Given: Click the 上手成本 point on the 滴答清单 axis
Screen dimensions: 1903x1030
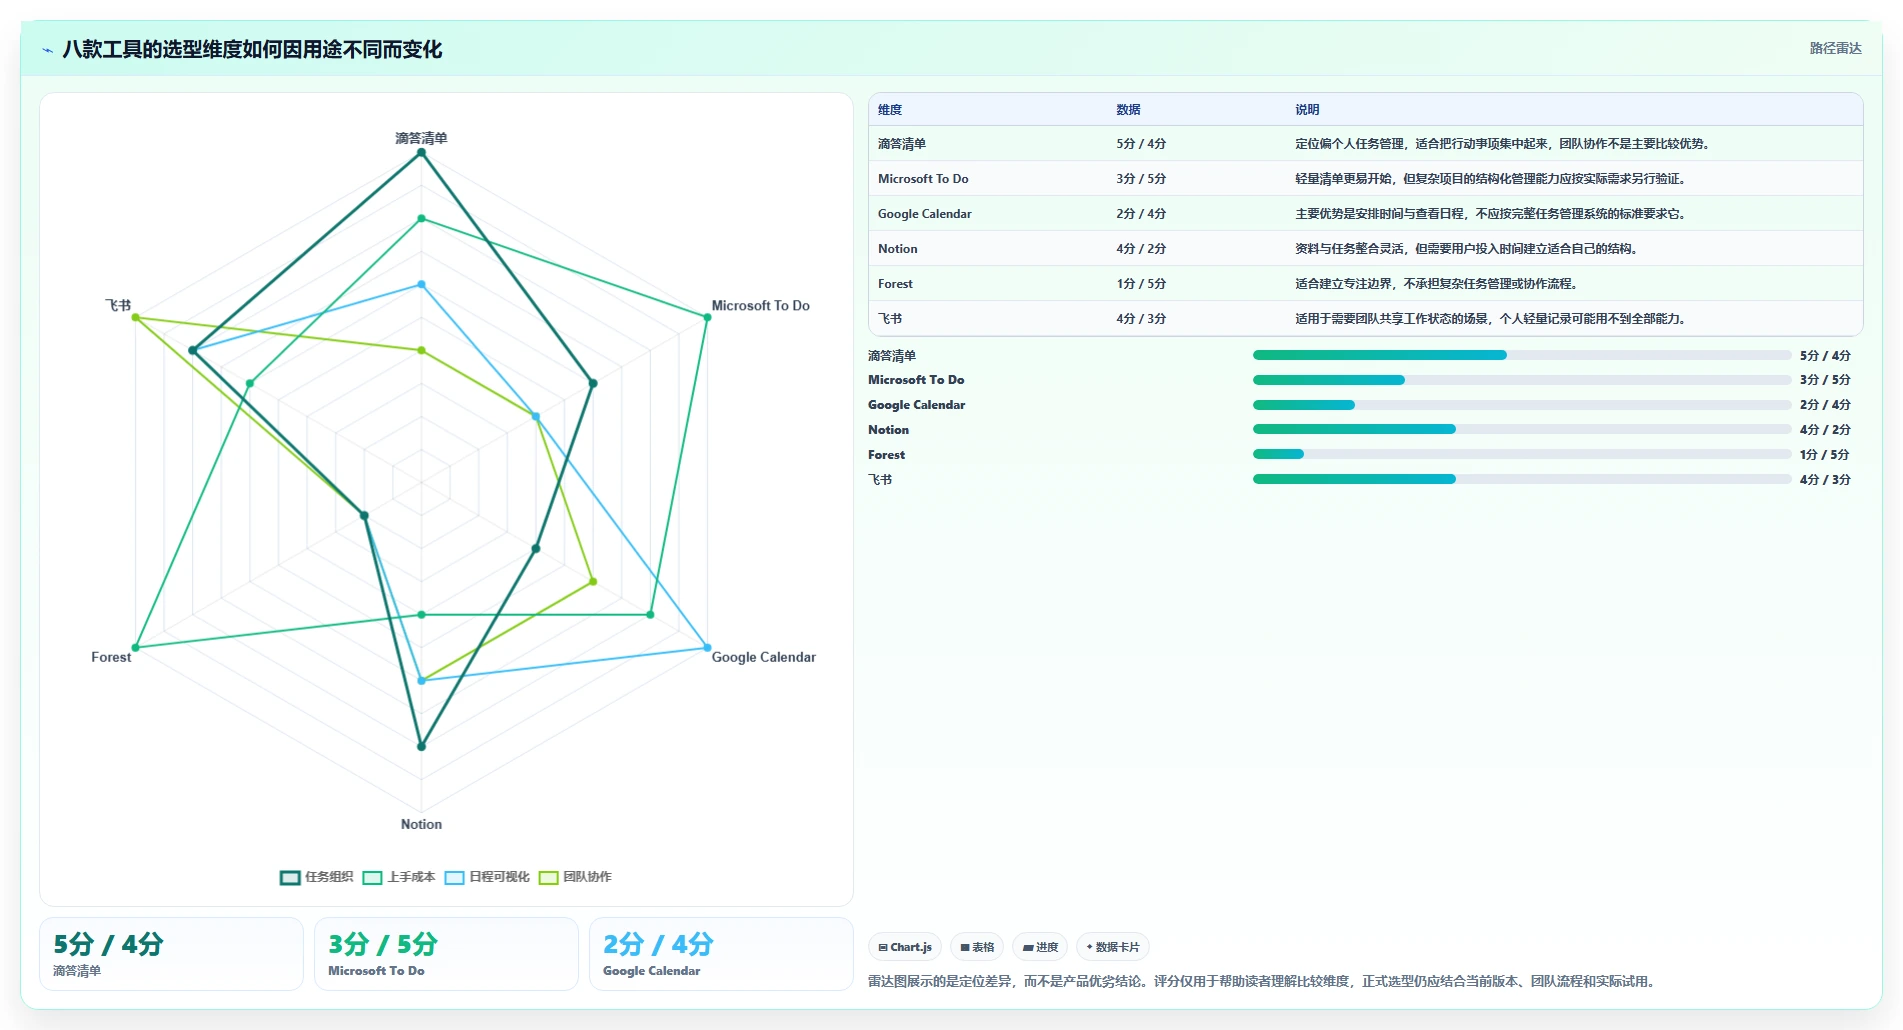Looking at the screenshot, I should click(421, 218).
